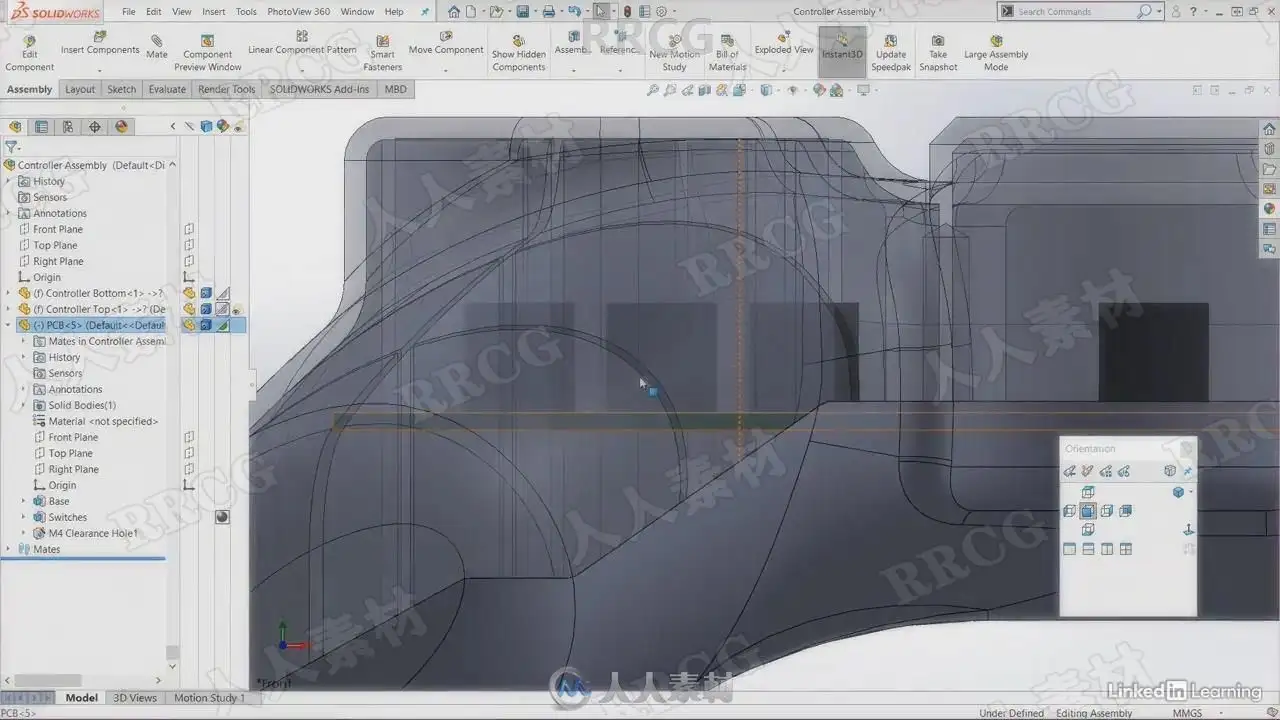Viewport: 1280px width, 720px height.
Task: Open the FeatureManager design tree tab
Action: point(15,127)
